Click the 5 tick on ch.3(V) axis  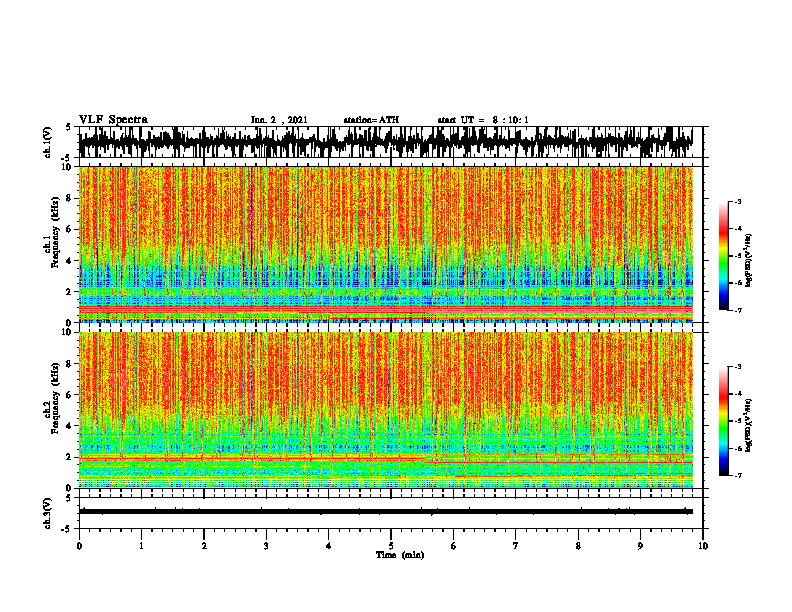coord(69,498)
